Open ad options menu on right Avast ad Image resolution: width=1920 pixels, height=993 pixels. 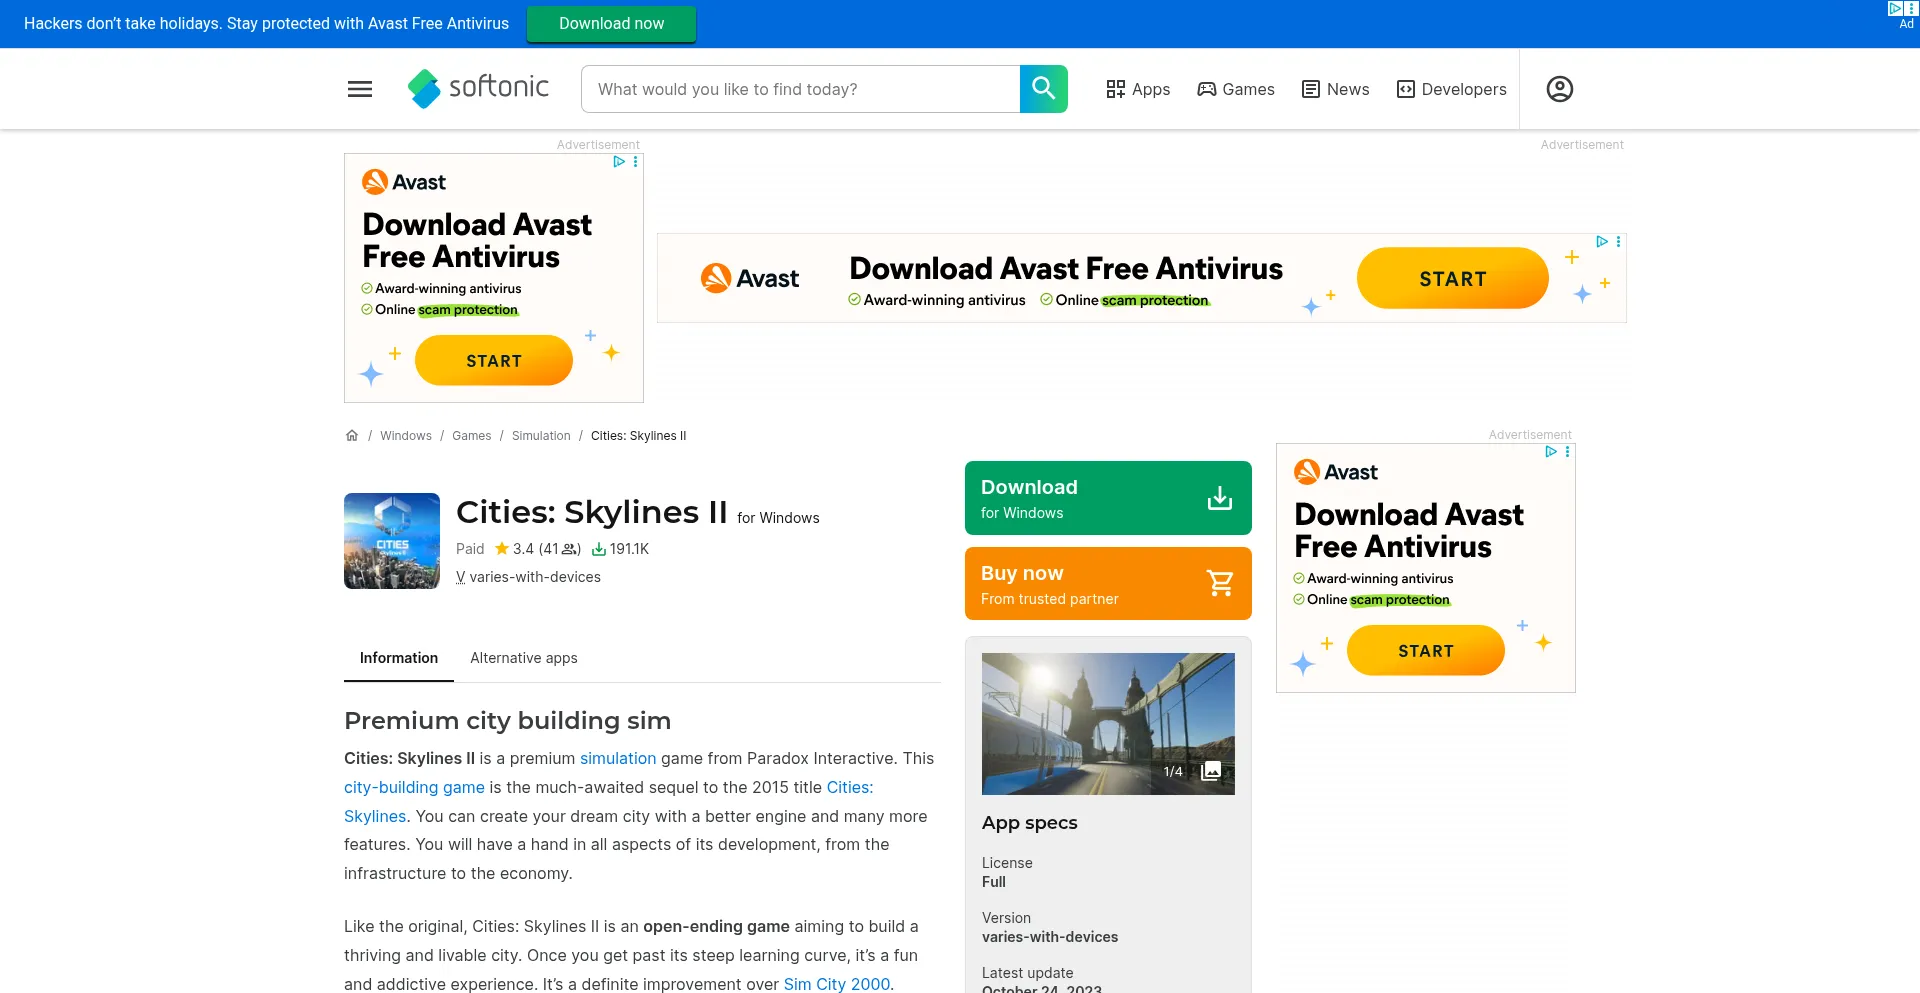coord(1568,452)
